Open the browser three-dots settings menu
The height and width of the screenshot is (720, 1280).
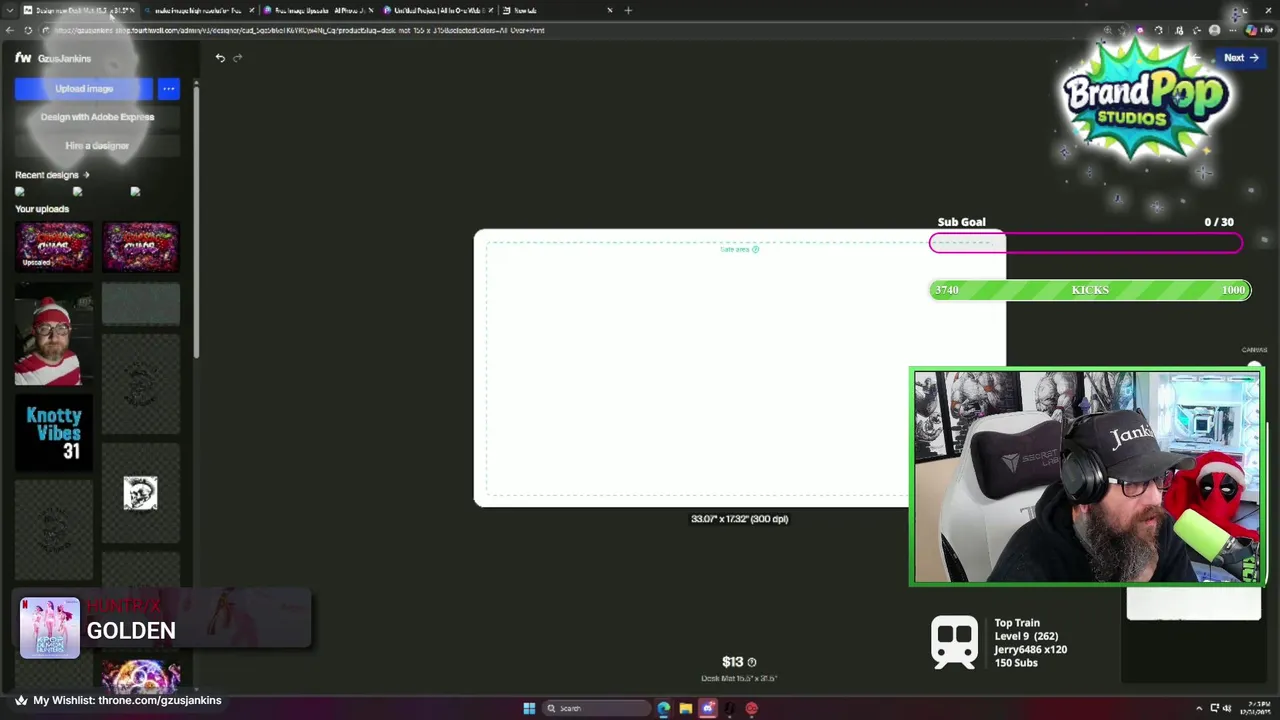1233,30
